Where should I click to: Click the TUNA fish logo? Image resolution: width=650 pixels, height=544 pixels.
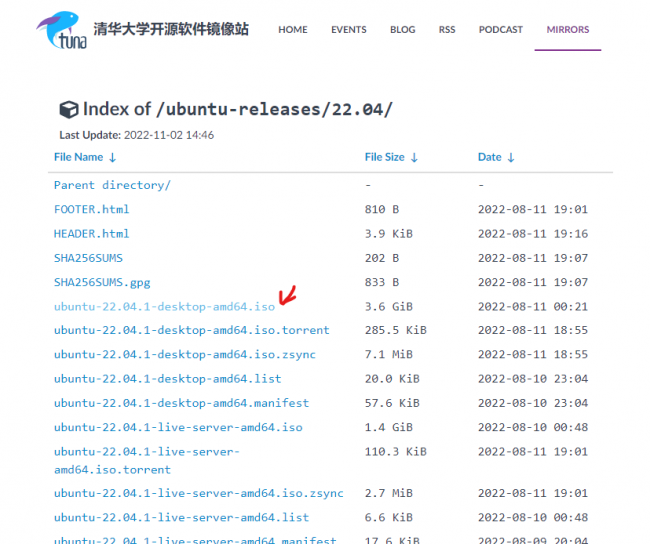pyautogui.click(x=62, y=30)
